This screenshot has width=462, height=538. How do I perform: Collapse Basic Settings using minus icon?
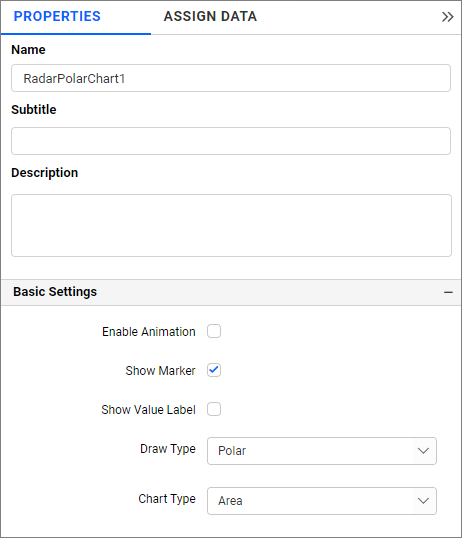(x=448, y=292)
